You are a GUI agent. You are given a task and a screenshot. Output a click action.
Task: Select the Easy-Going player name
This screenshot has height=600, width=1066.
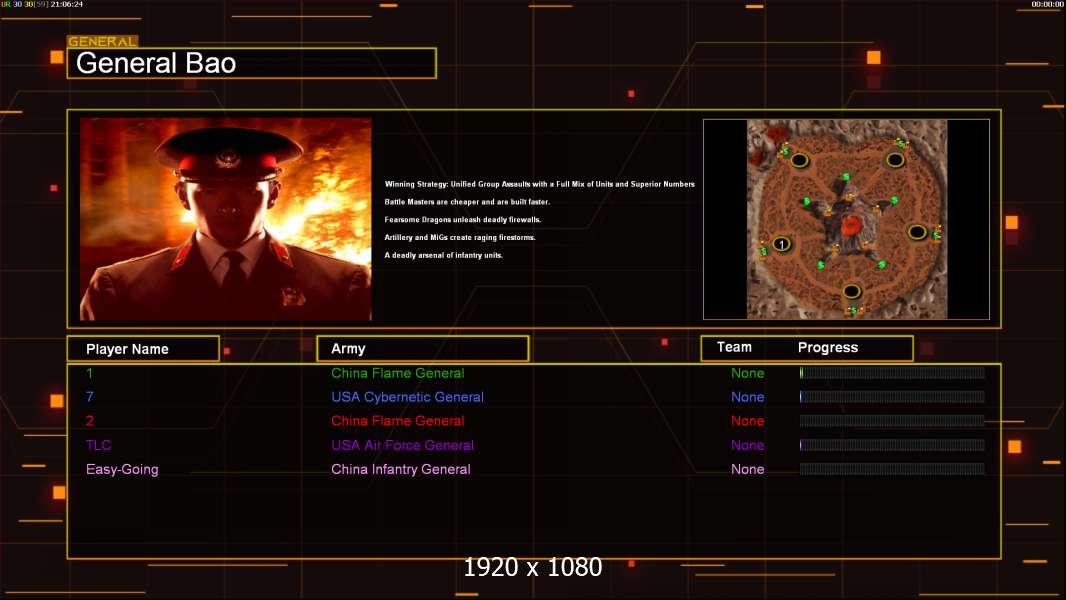point(122,470)
